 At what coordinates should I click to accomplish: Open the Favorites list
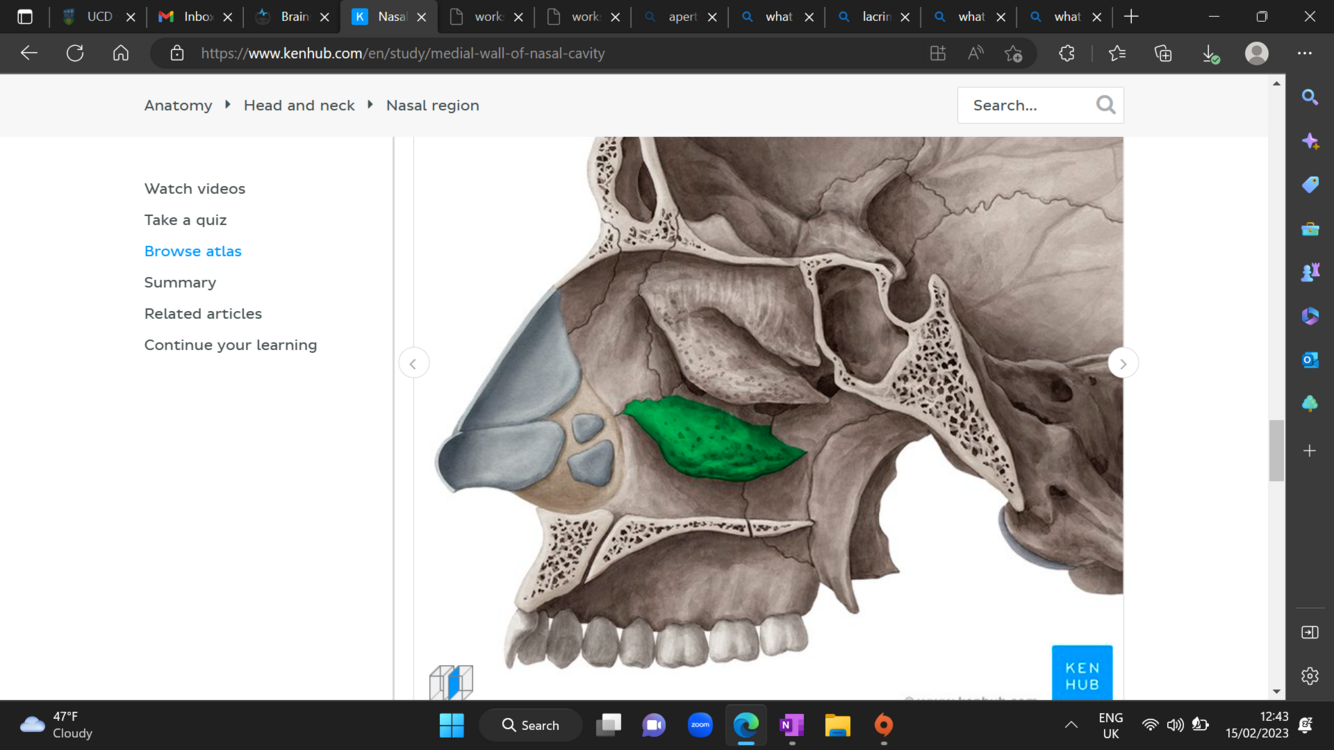[1117, 53]
